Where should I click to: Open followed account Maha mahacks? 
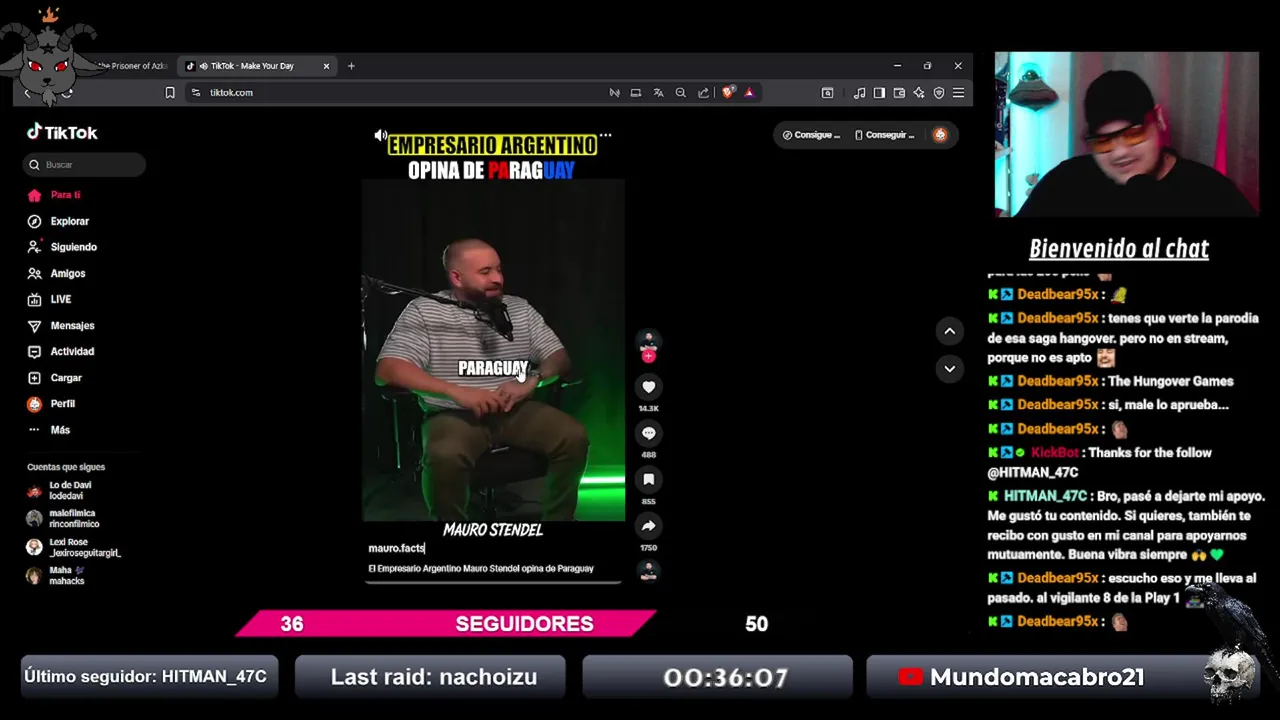click(x=57, y=575)
